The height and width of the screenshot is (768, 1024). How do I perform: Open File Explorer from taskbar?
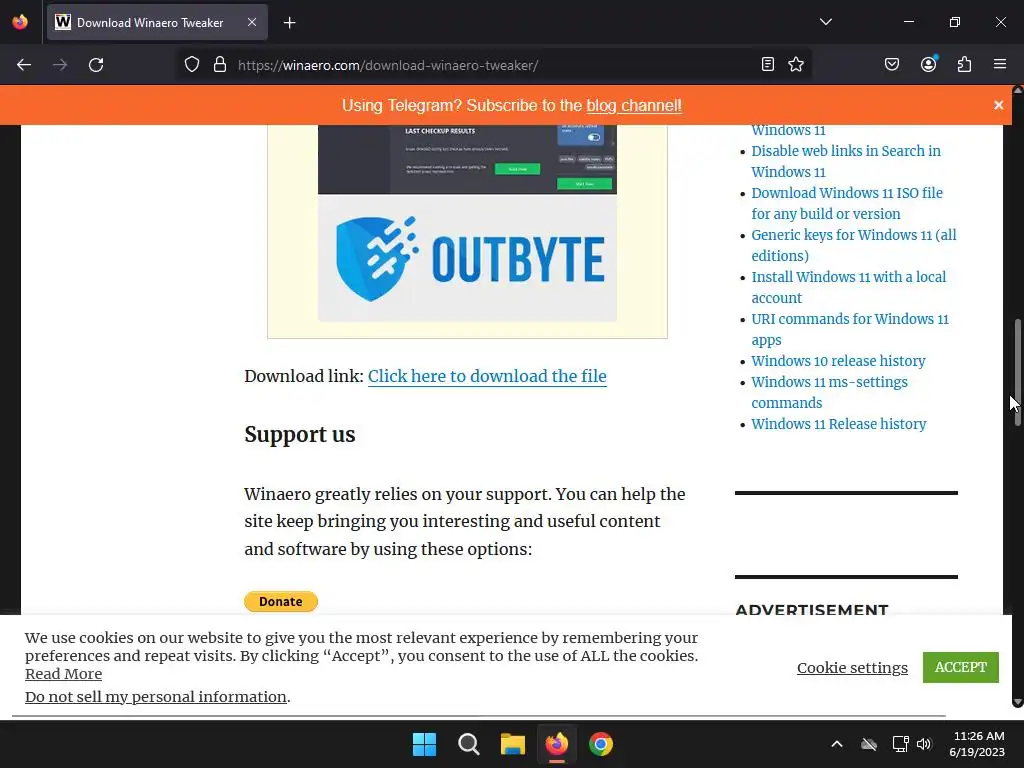pyautogui.click(x=513, y=744)
